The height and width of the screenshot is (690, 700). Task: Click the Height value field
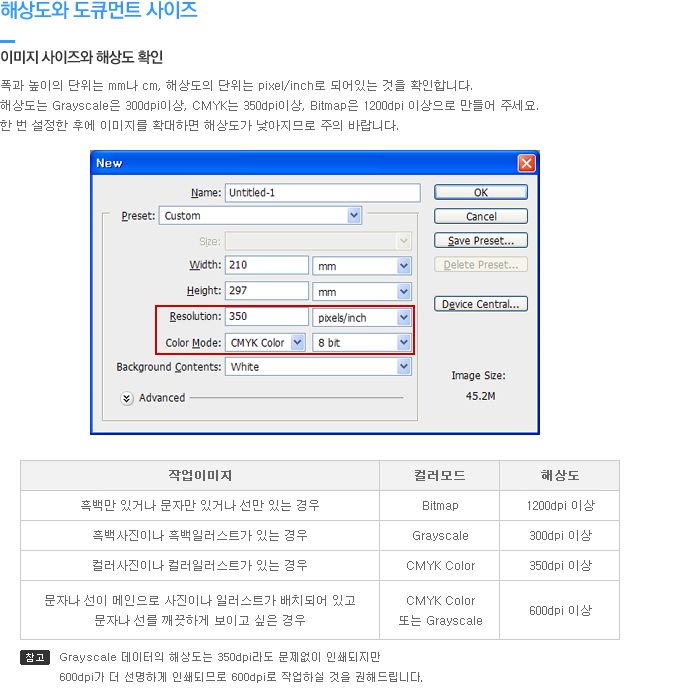tap(267, 291)
